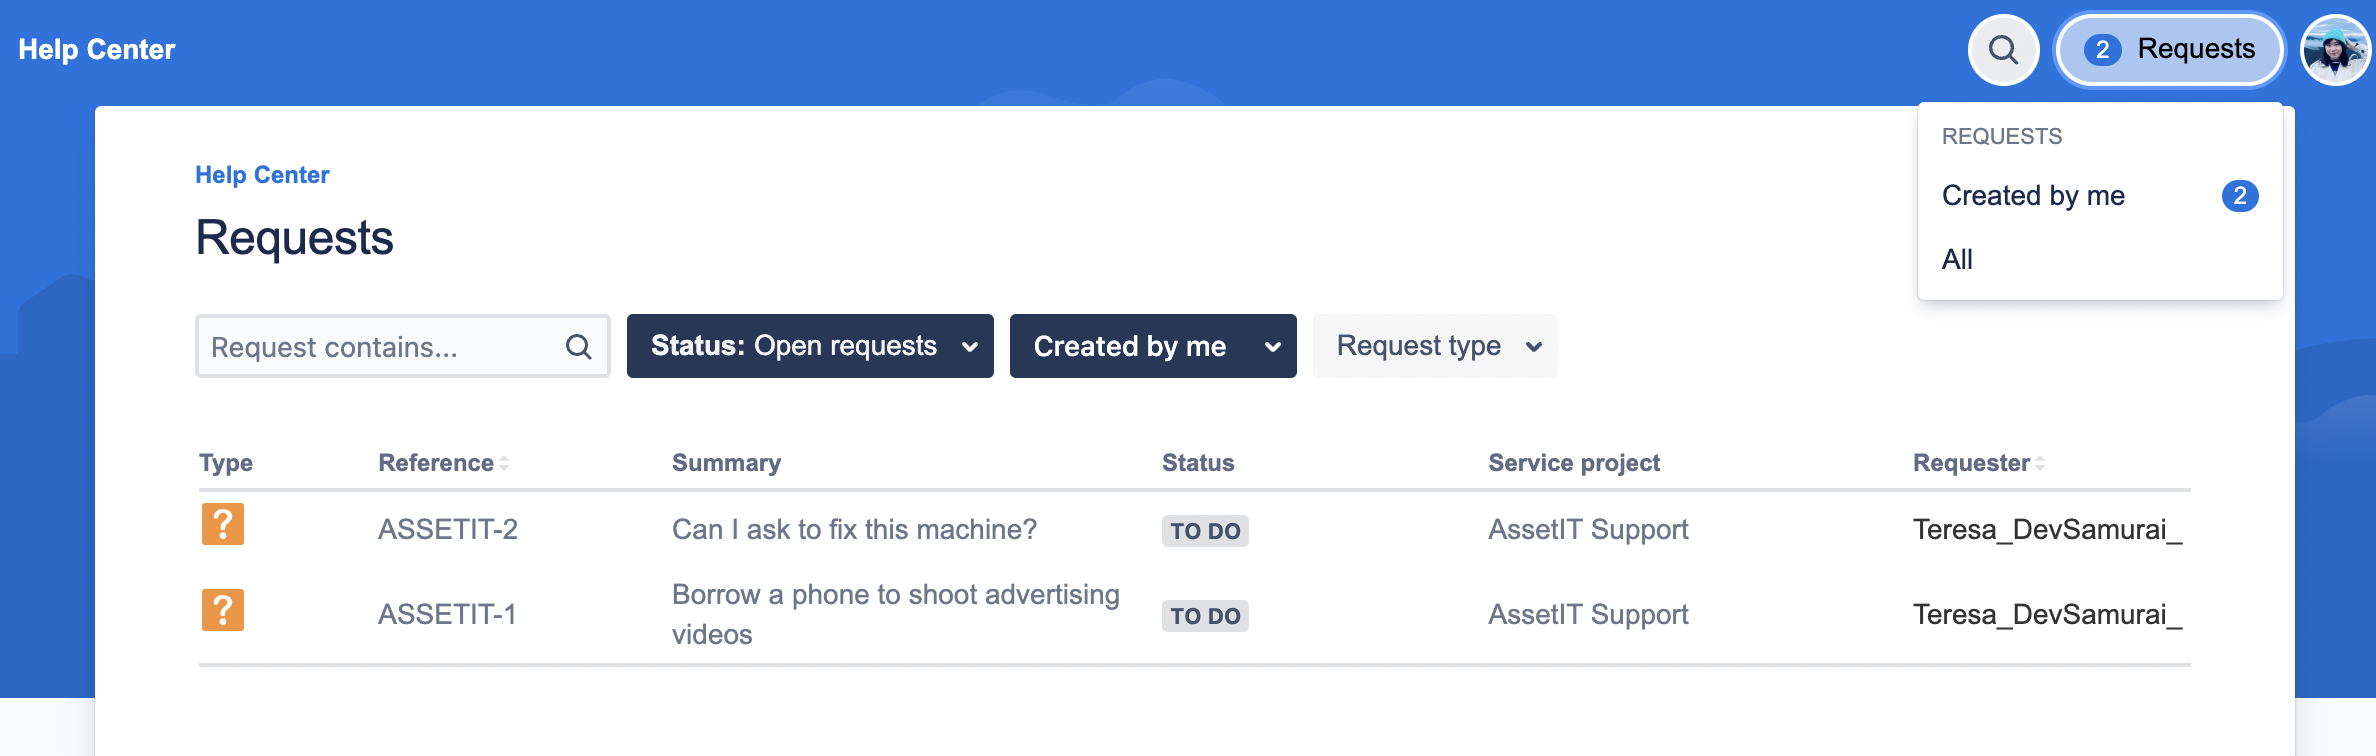2376x756 pixels.
Task: Click the question mark icon for ASSETIT-1
Action: pos(222,610)
